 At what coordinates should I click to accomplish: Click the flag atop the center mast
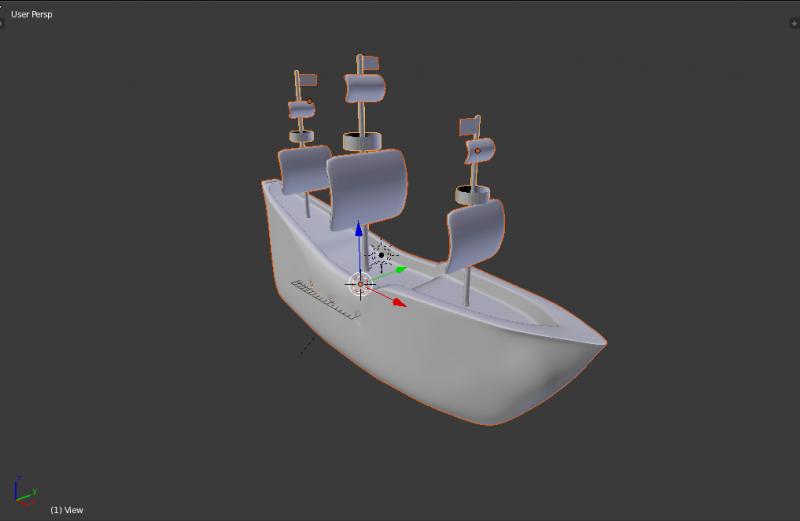pyautogui.click(x=370, y=63)
